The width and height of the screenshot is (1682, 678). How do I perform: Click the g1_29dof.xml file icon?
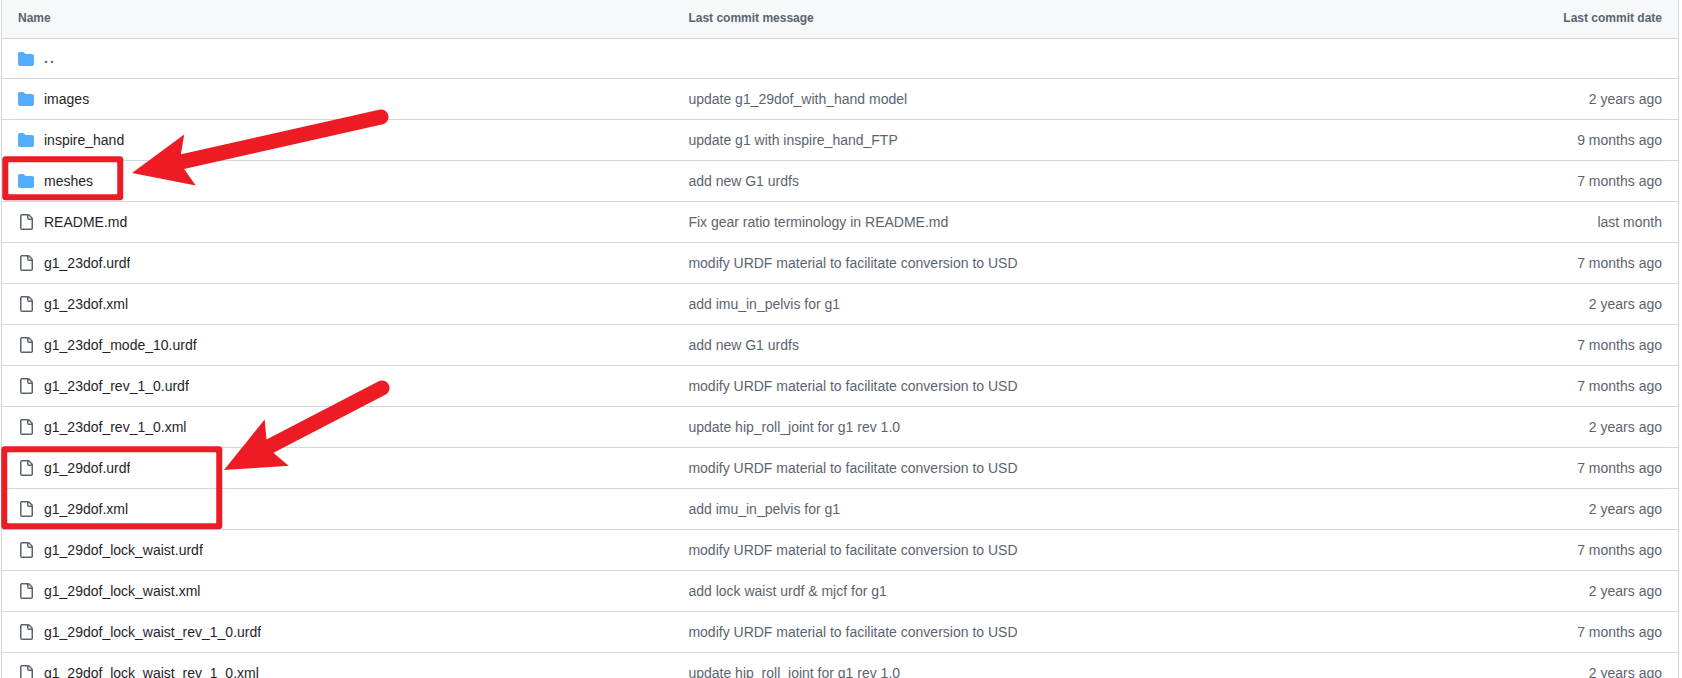26,509
